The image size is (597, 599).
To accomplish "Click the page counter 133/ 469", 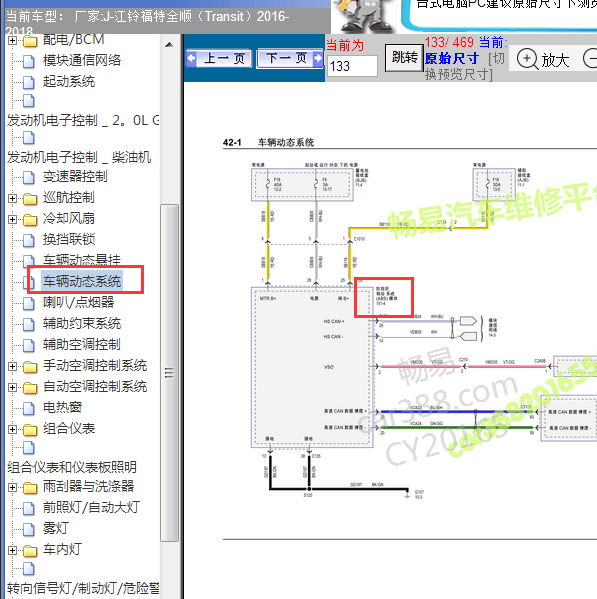I will (x=449, y=42).
